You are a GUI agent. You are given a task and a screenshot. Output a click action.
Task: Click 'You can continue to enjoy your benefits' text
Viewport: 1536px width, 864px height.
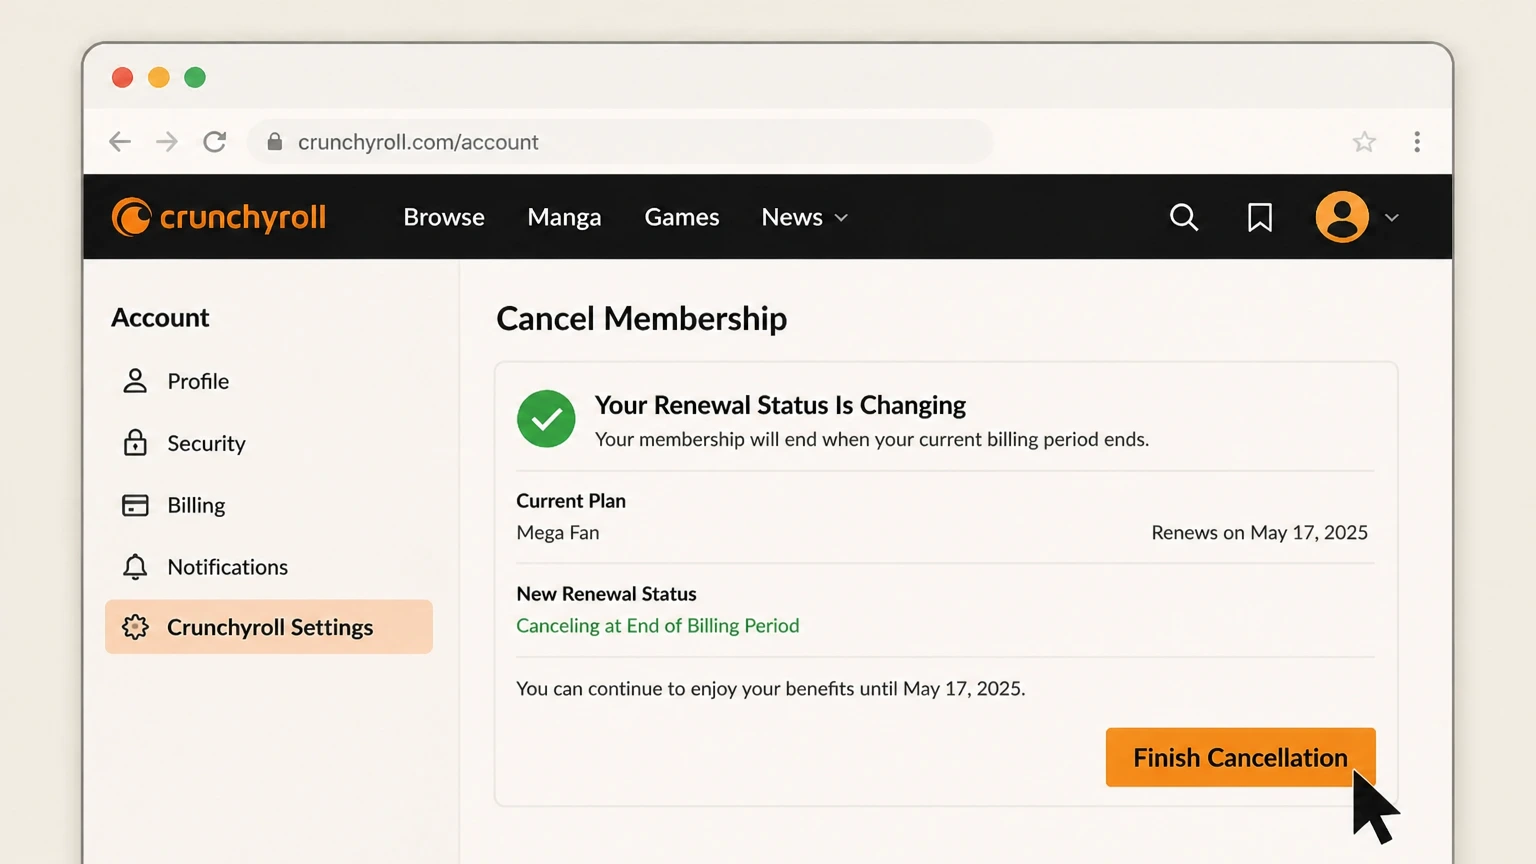tap(770, 689)
